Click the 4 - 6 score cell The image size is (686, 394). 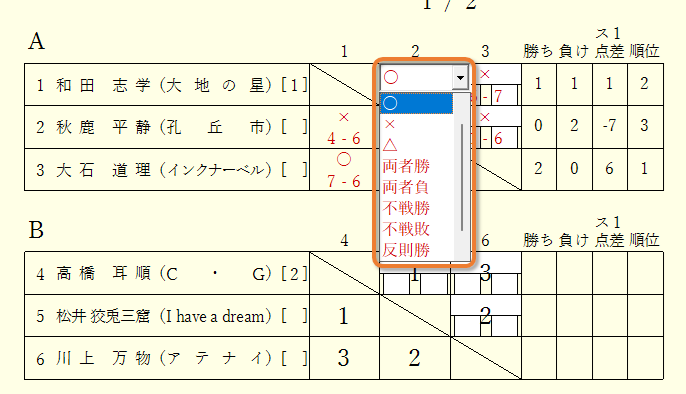pyautogui.click(x=344, y=139)
